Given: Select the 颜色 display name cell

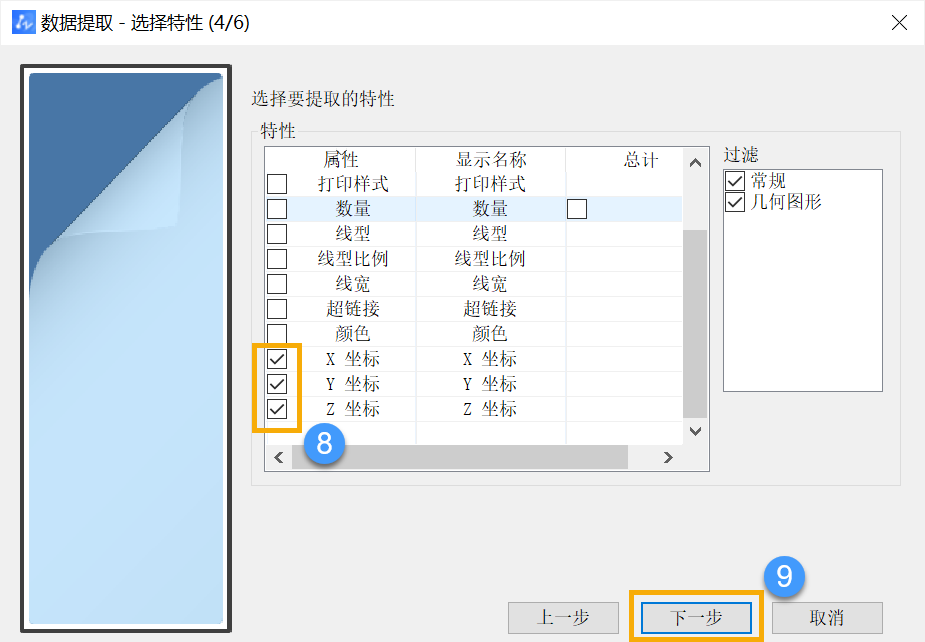Looking at the screenshot, I should (x=491, y=333).
